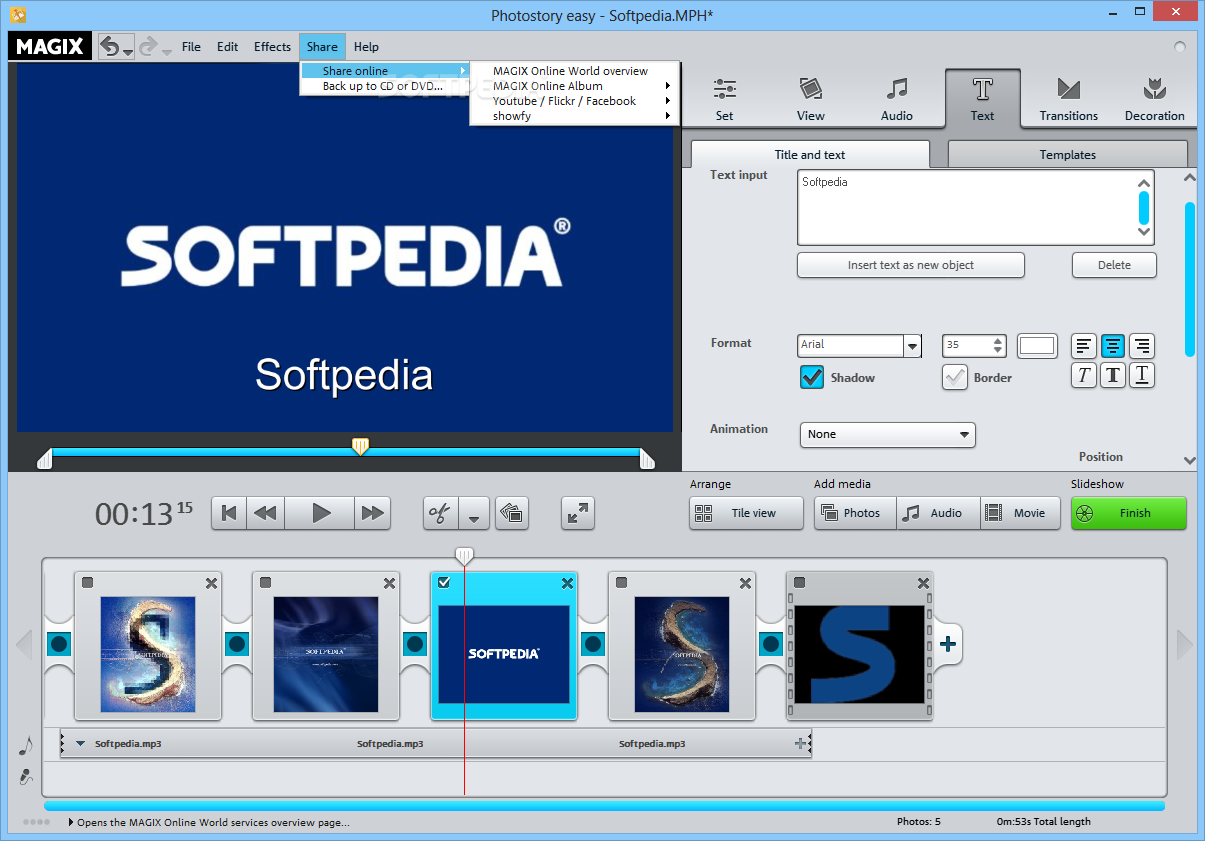
Task: Open the Animation dropdown set to None
Action: (x=887, y=434)
